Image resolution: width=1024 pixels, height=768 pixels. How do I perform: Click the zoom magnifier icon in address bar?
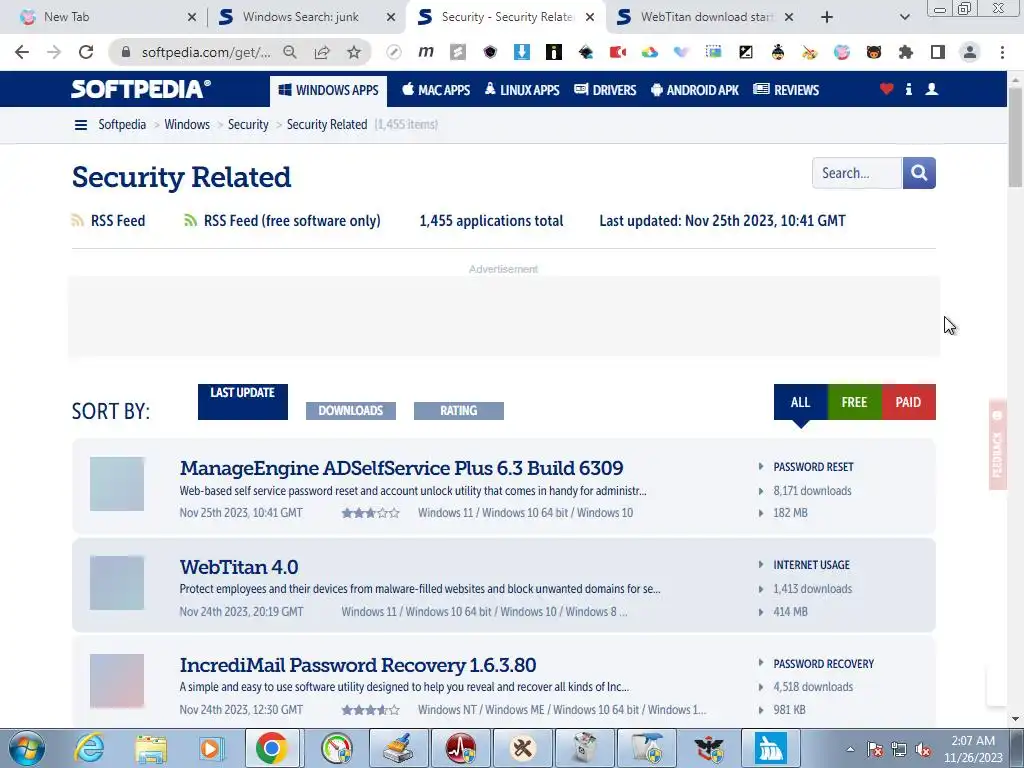click(290, 52)
